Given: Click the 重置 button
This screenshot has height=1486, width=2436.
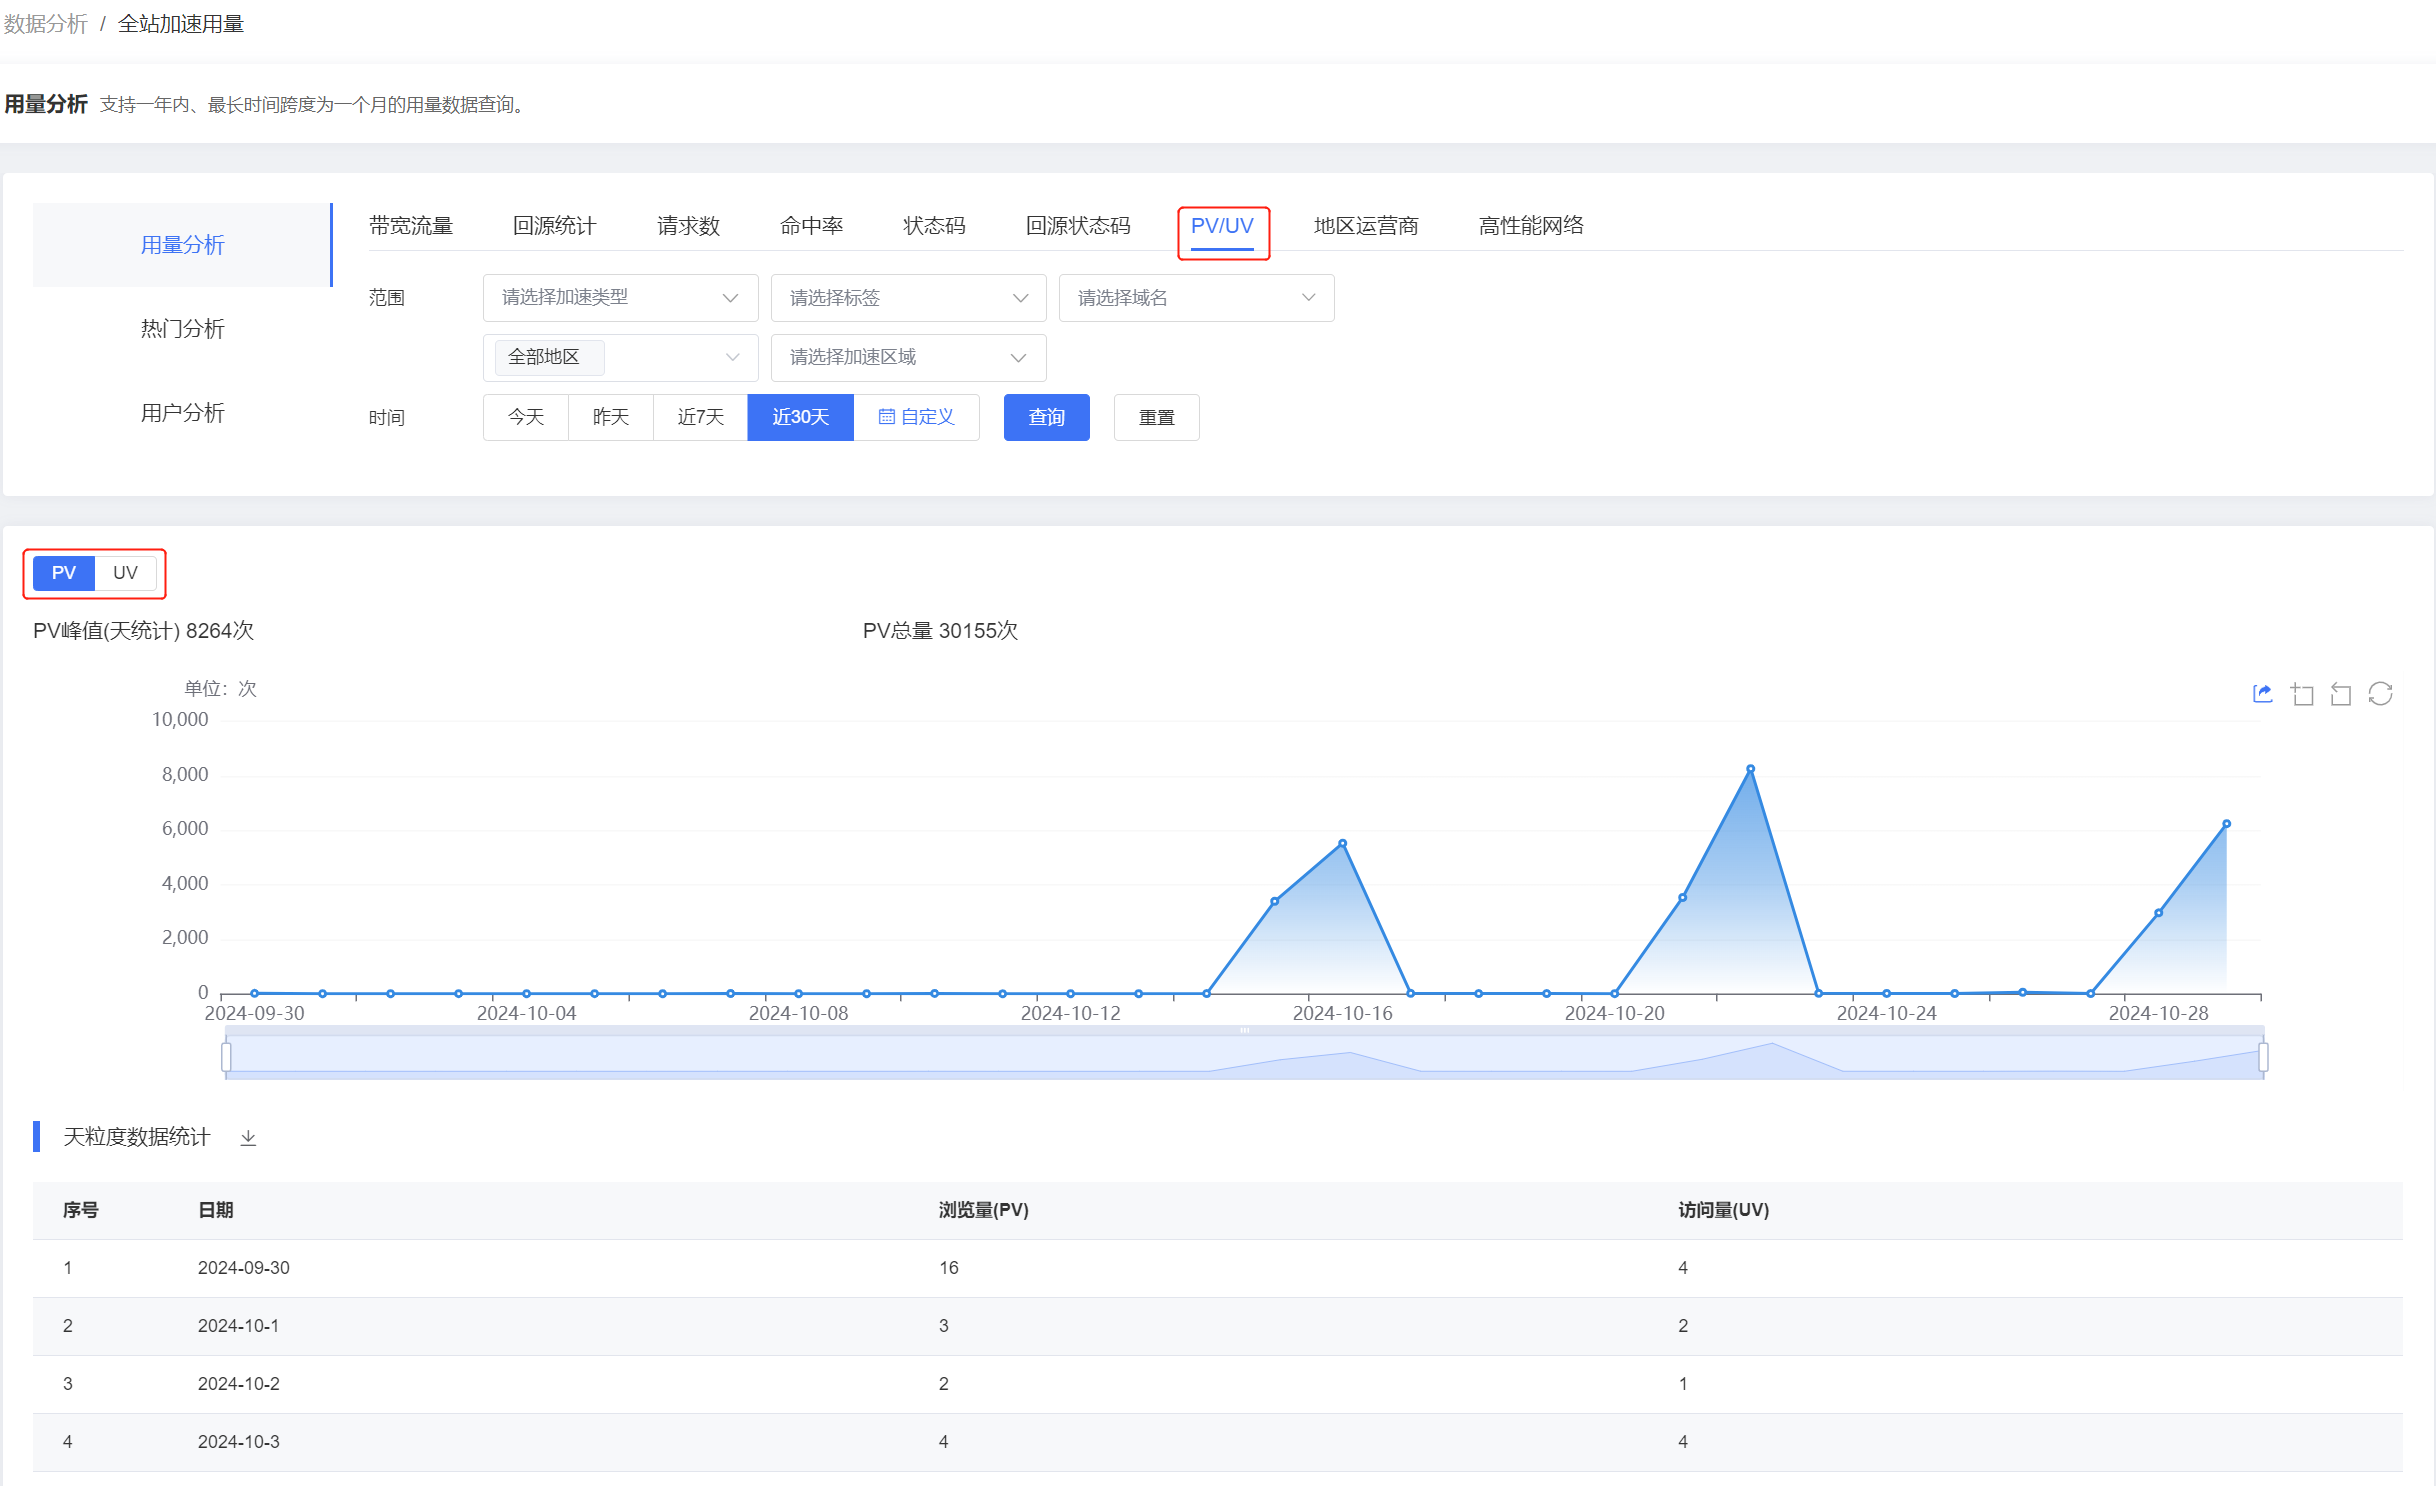Looking at the screenshot, I should (x=1156, y=417).
